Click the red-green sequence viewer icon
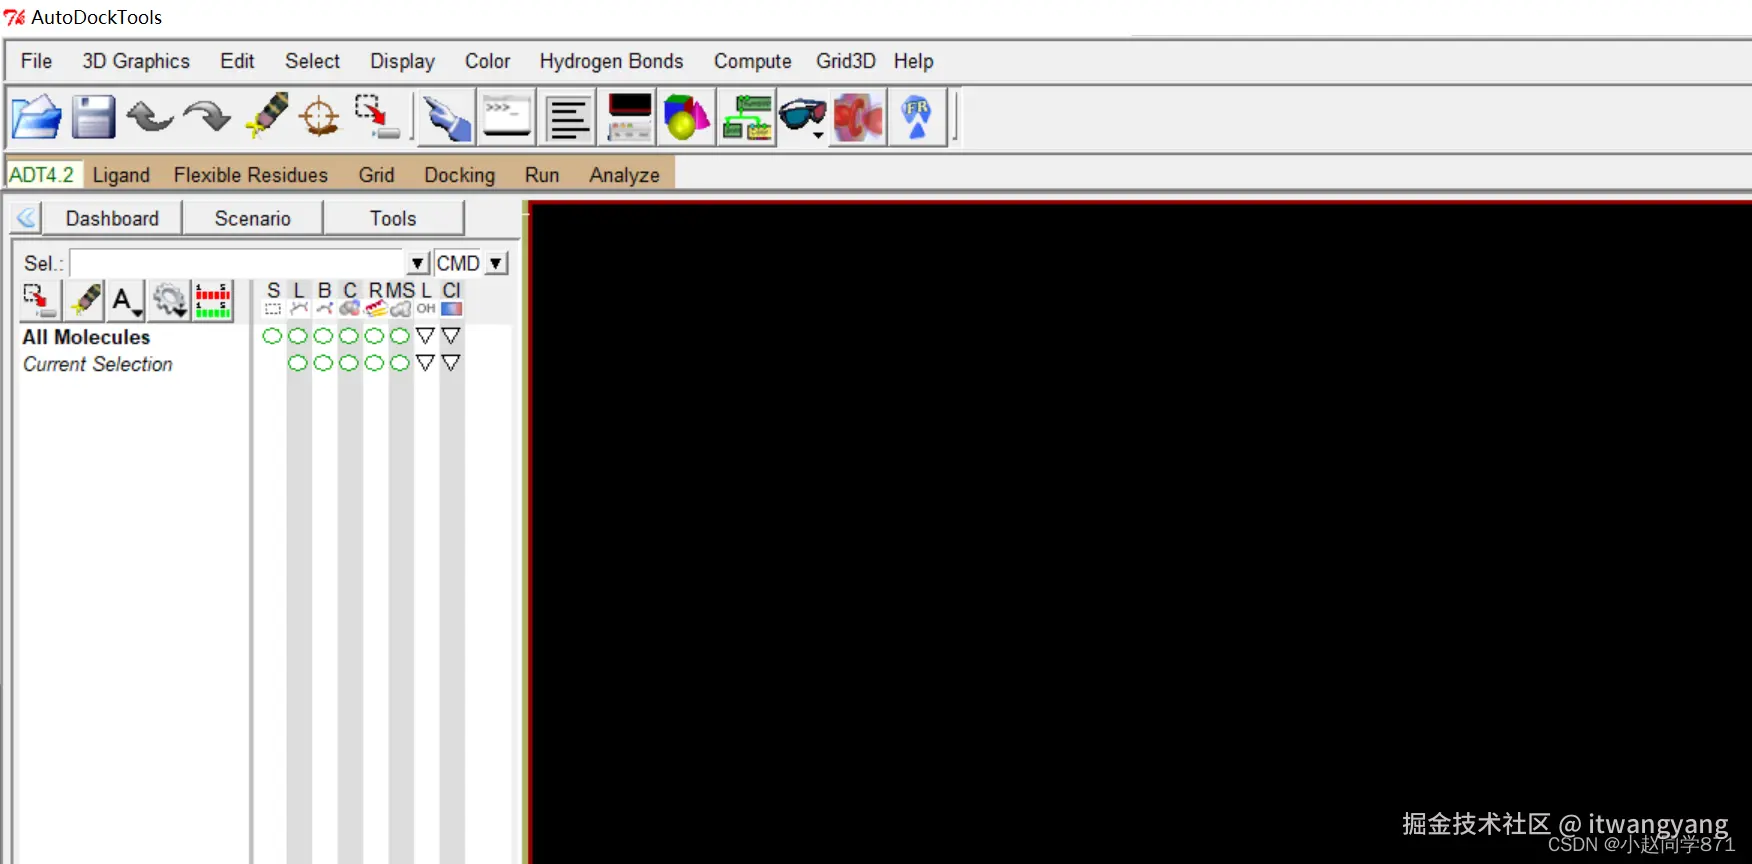The image size is (1752, 864). (213, 300)
